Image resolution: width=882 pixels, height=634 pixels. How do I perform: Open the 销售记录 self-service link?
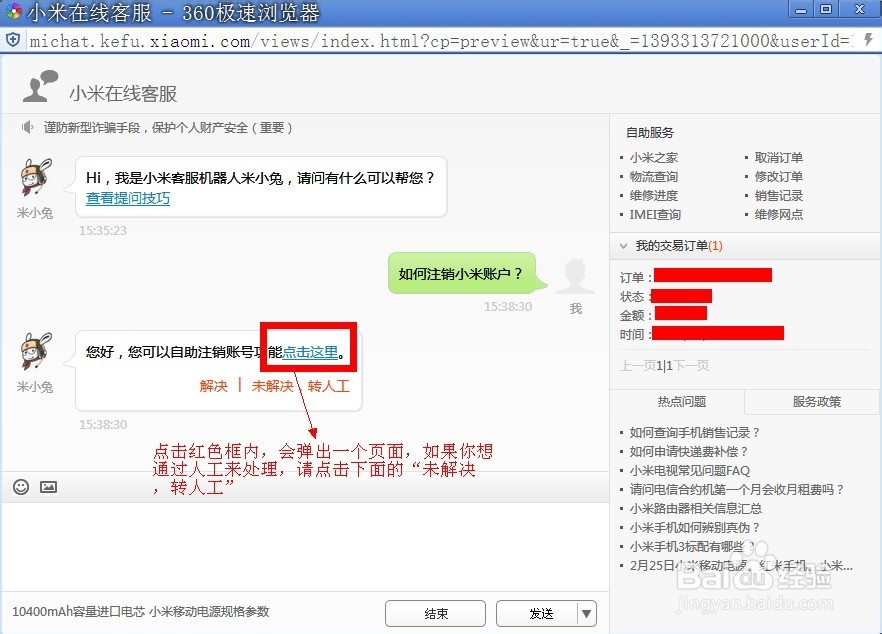(x=778, y=196)
